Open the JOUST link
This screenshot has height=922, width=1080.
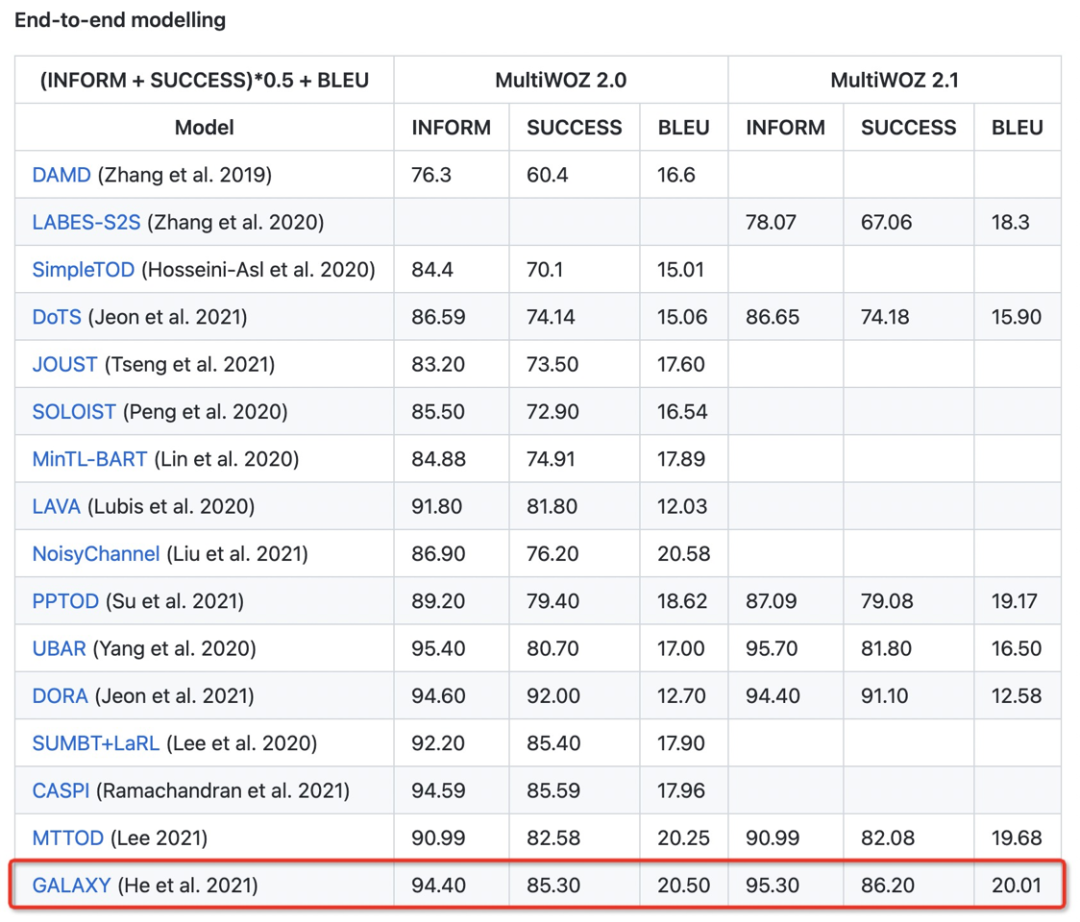click(x=65, y=364)
